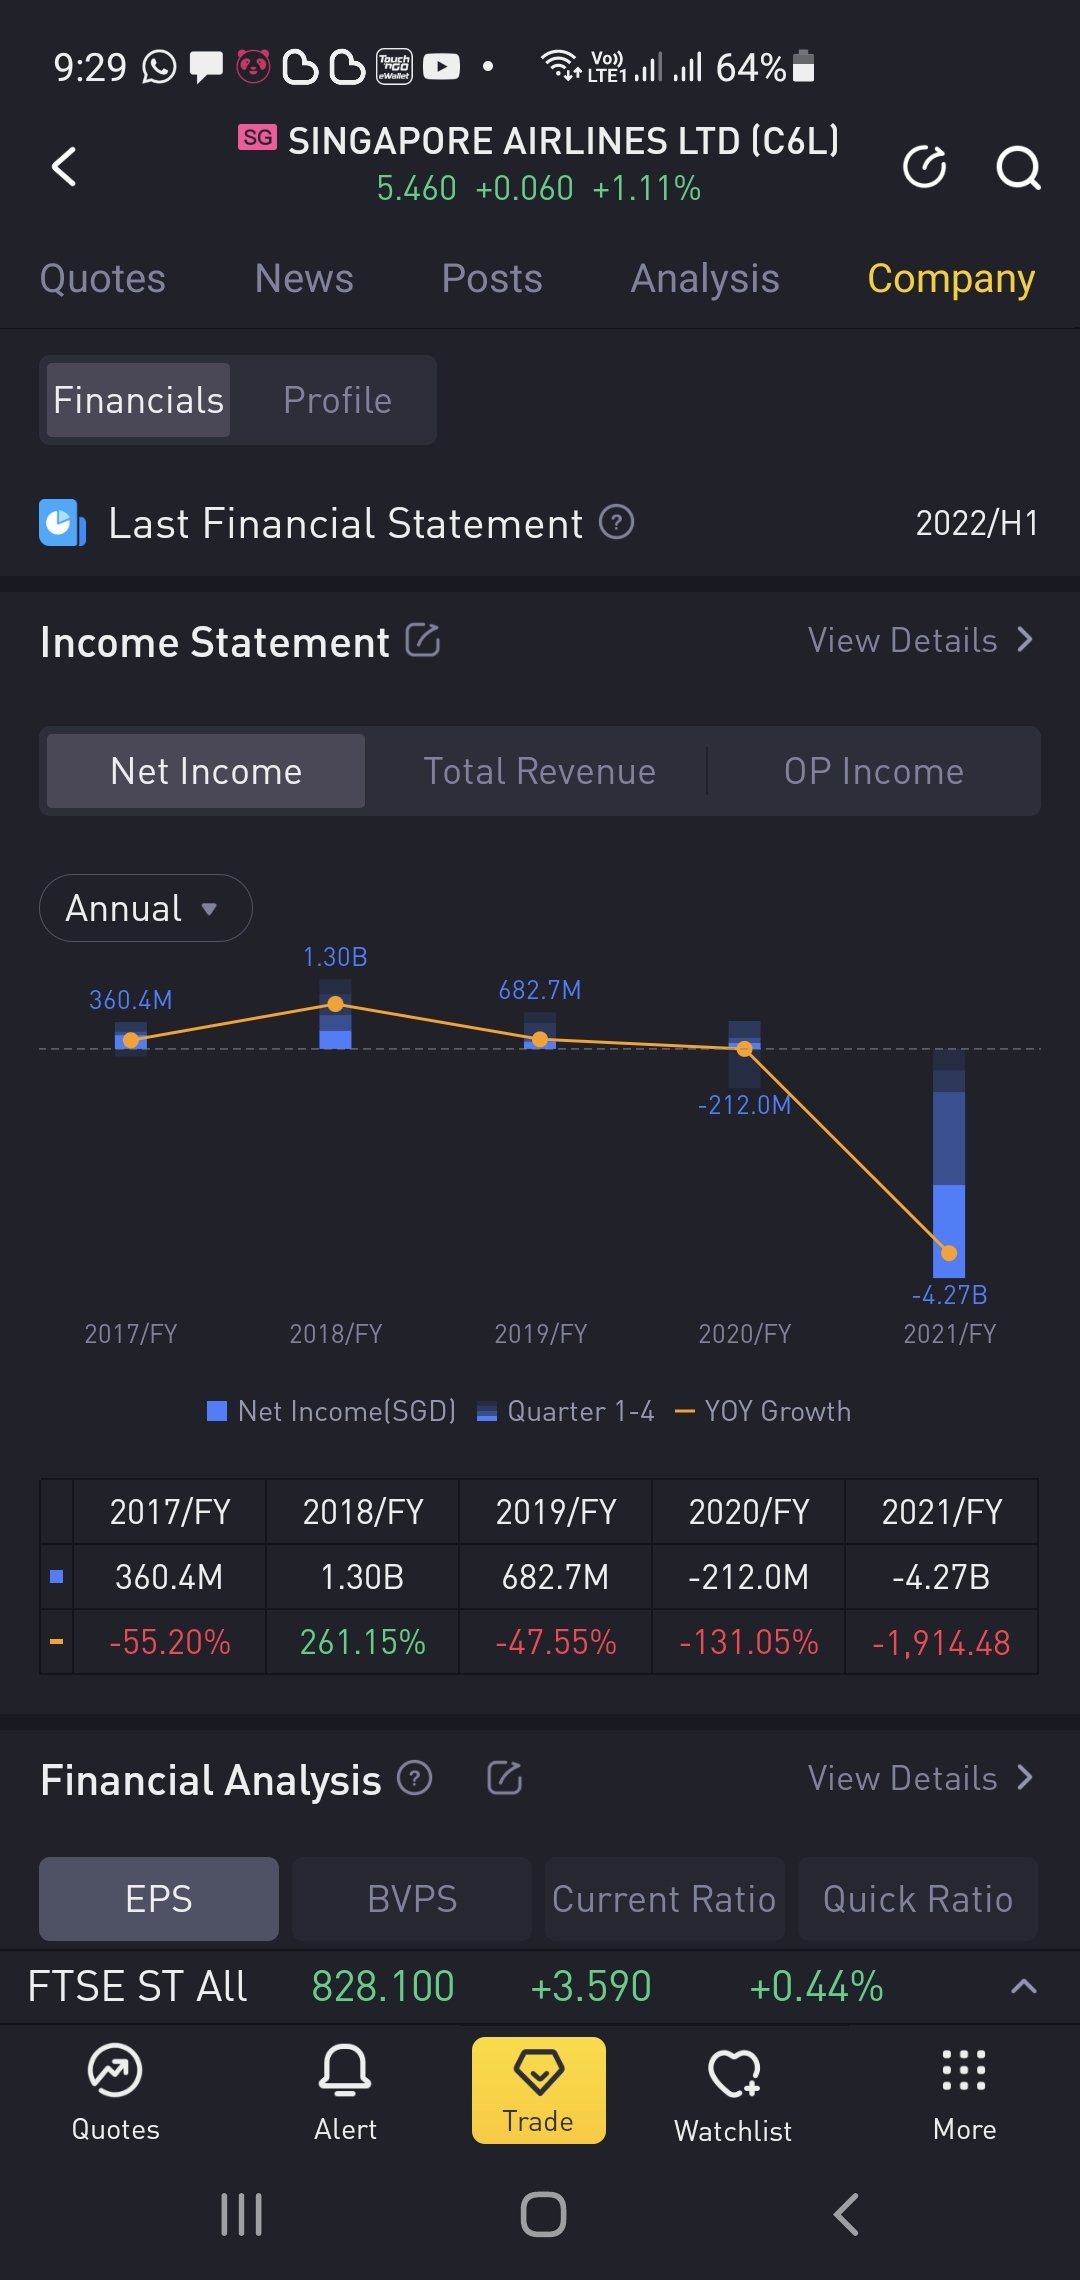Viewport: 1080px width, 2280px height.
Task: Switch to the Posts tab
Action: (492, 279)
